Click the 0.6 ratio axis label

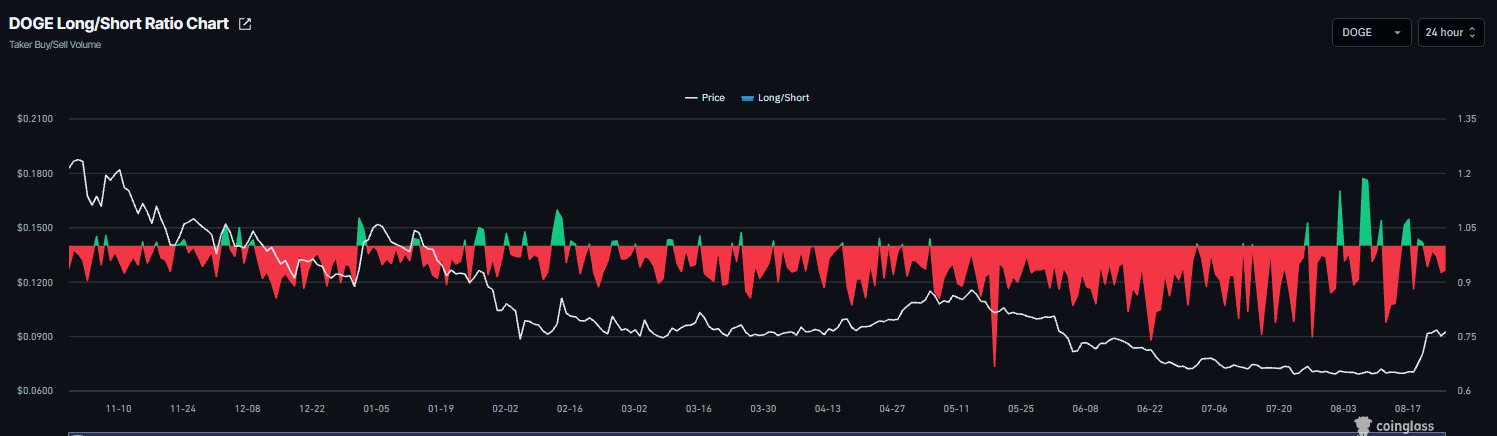click(x=1465, y=391)
